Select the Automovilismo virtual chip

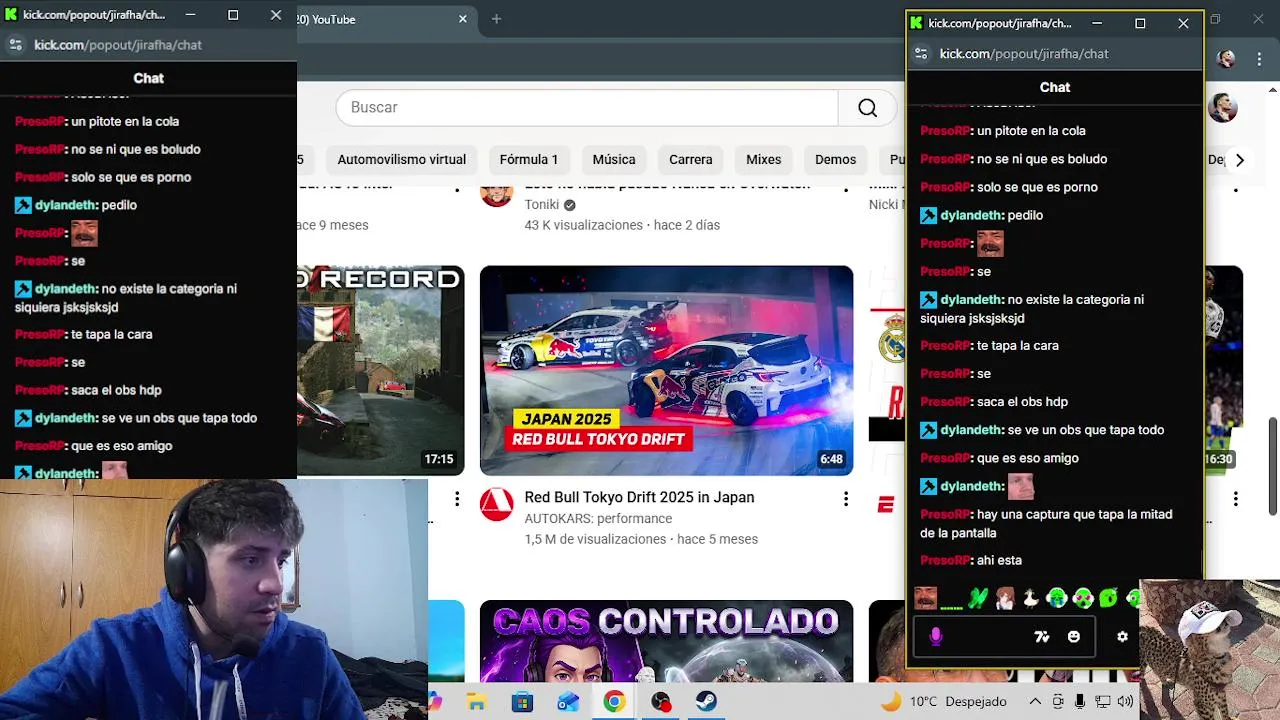[x=402, y=160]
